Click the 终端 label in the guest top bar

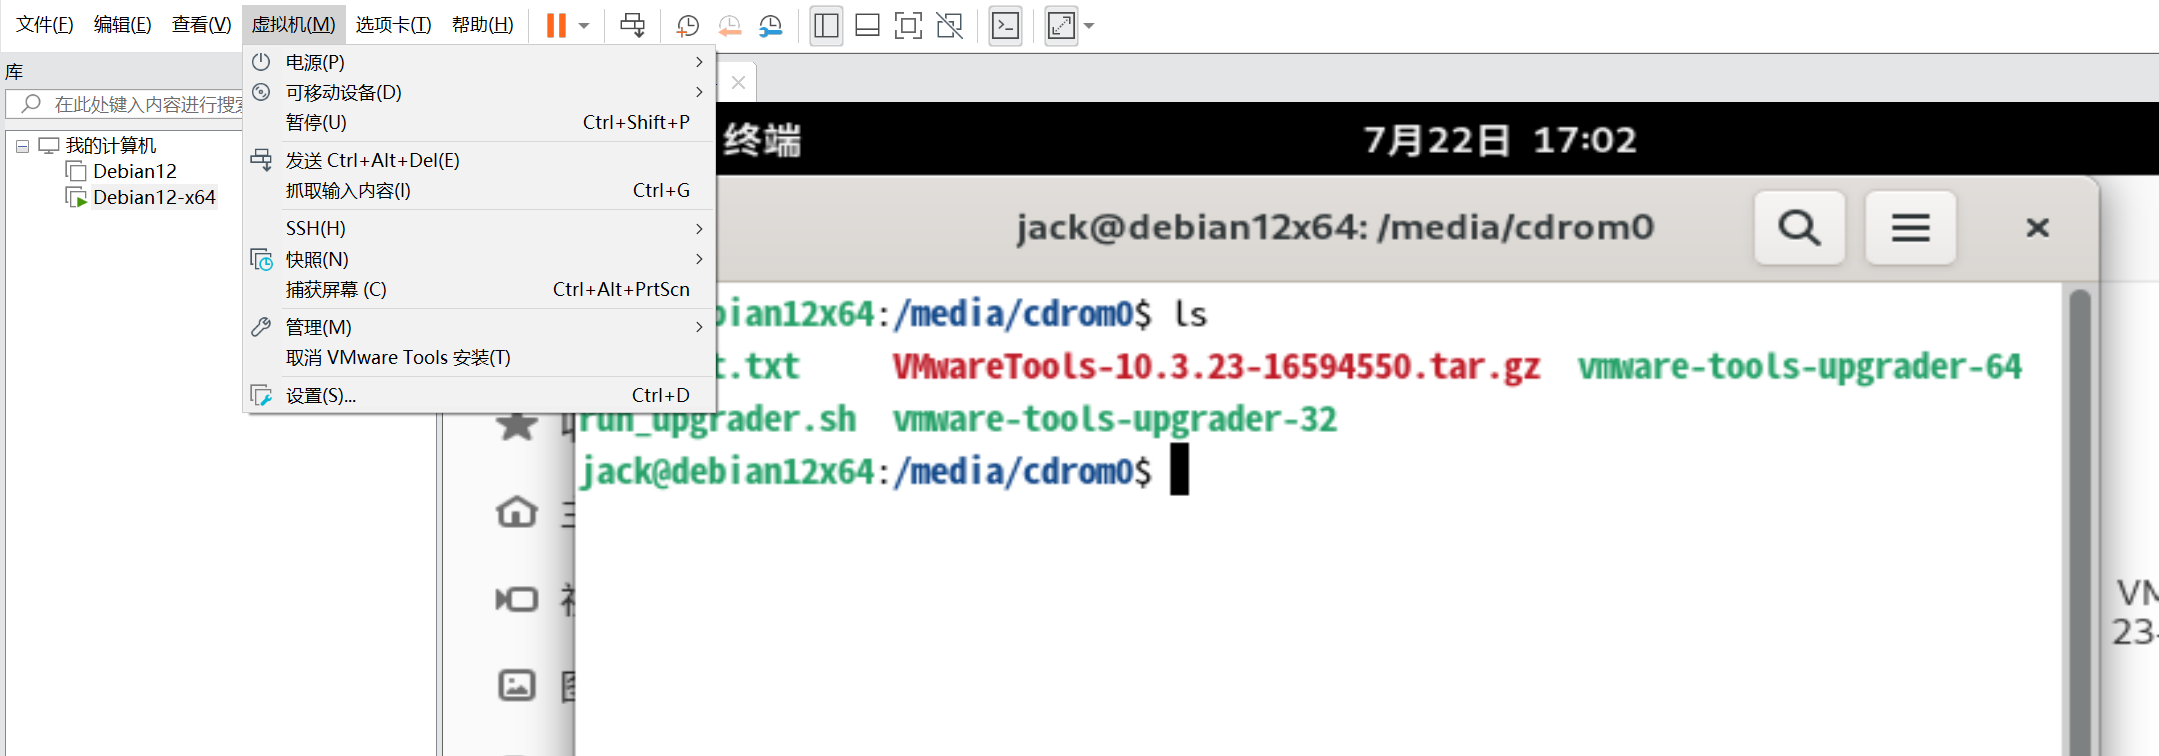coord(763,140)
